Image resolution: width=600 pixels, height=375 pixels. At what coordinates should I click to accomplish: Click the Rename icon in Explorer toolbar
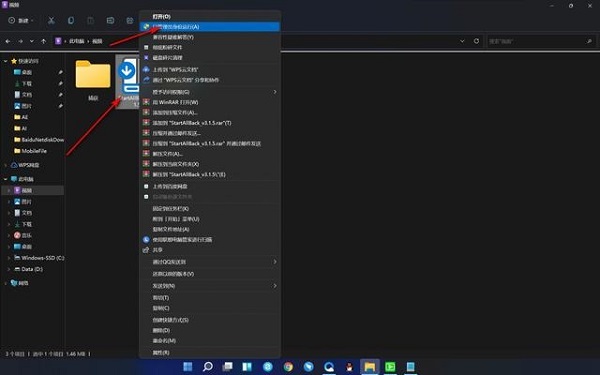click(110, 20)
